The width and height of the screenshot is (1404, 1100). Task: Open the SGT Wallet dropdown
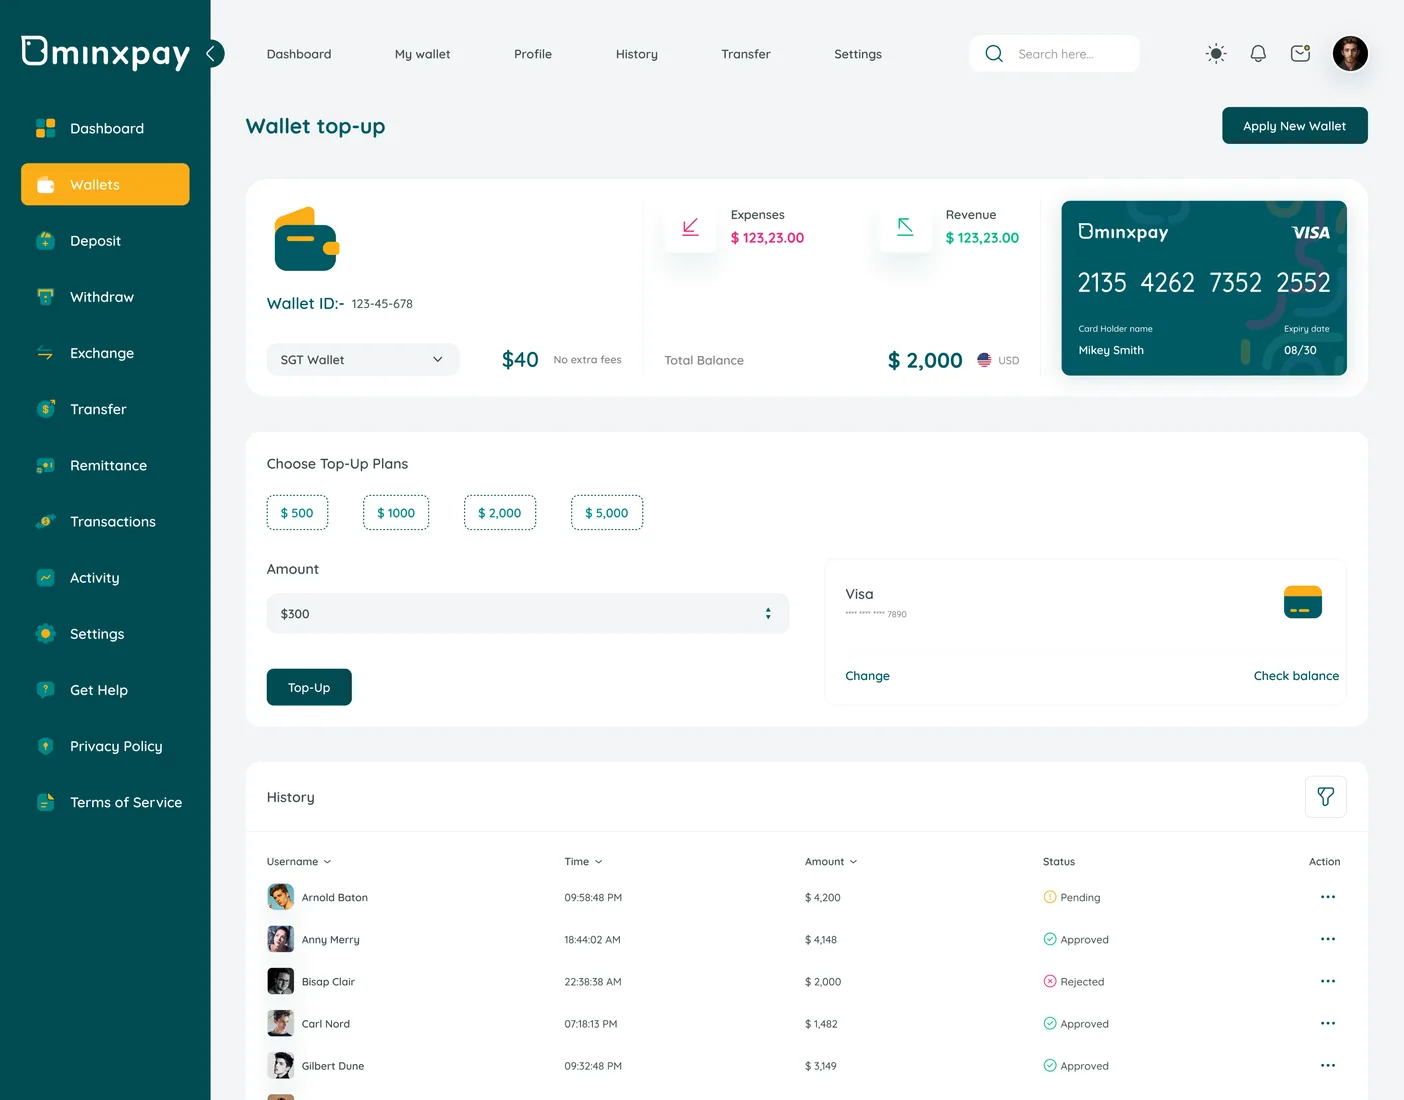[363, 360]
